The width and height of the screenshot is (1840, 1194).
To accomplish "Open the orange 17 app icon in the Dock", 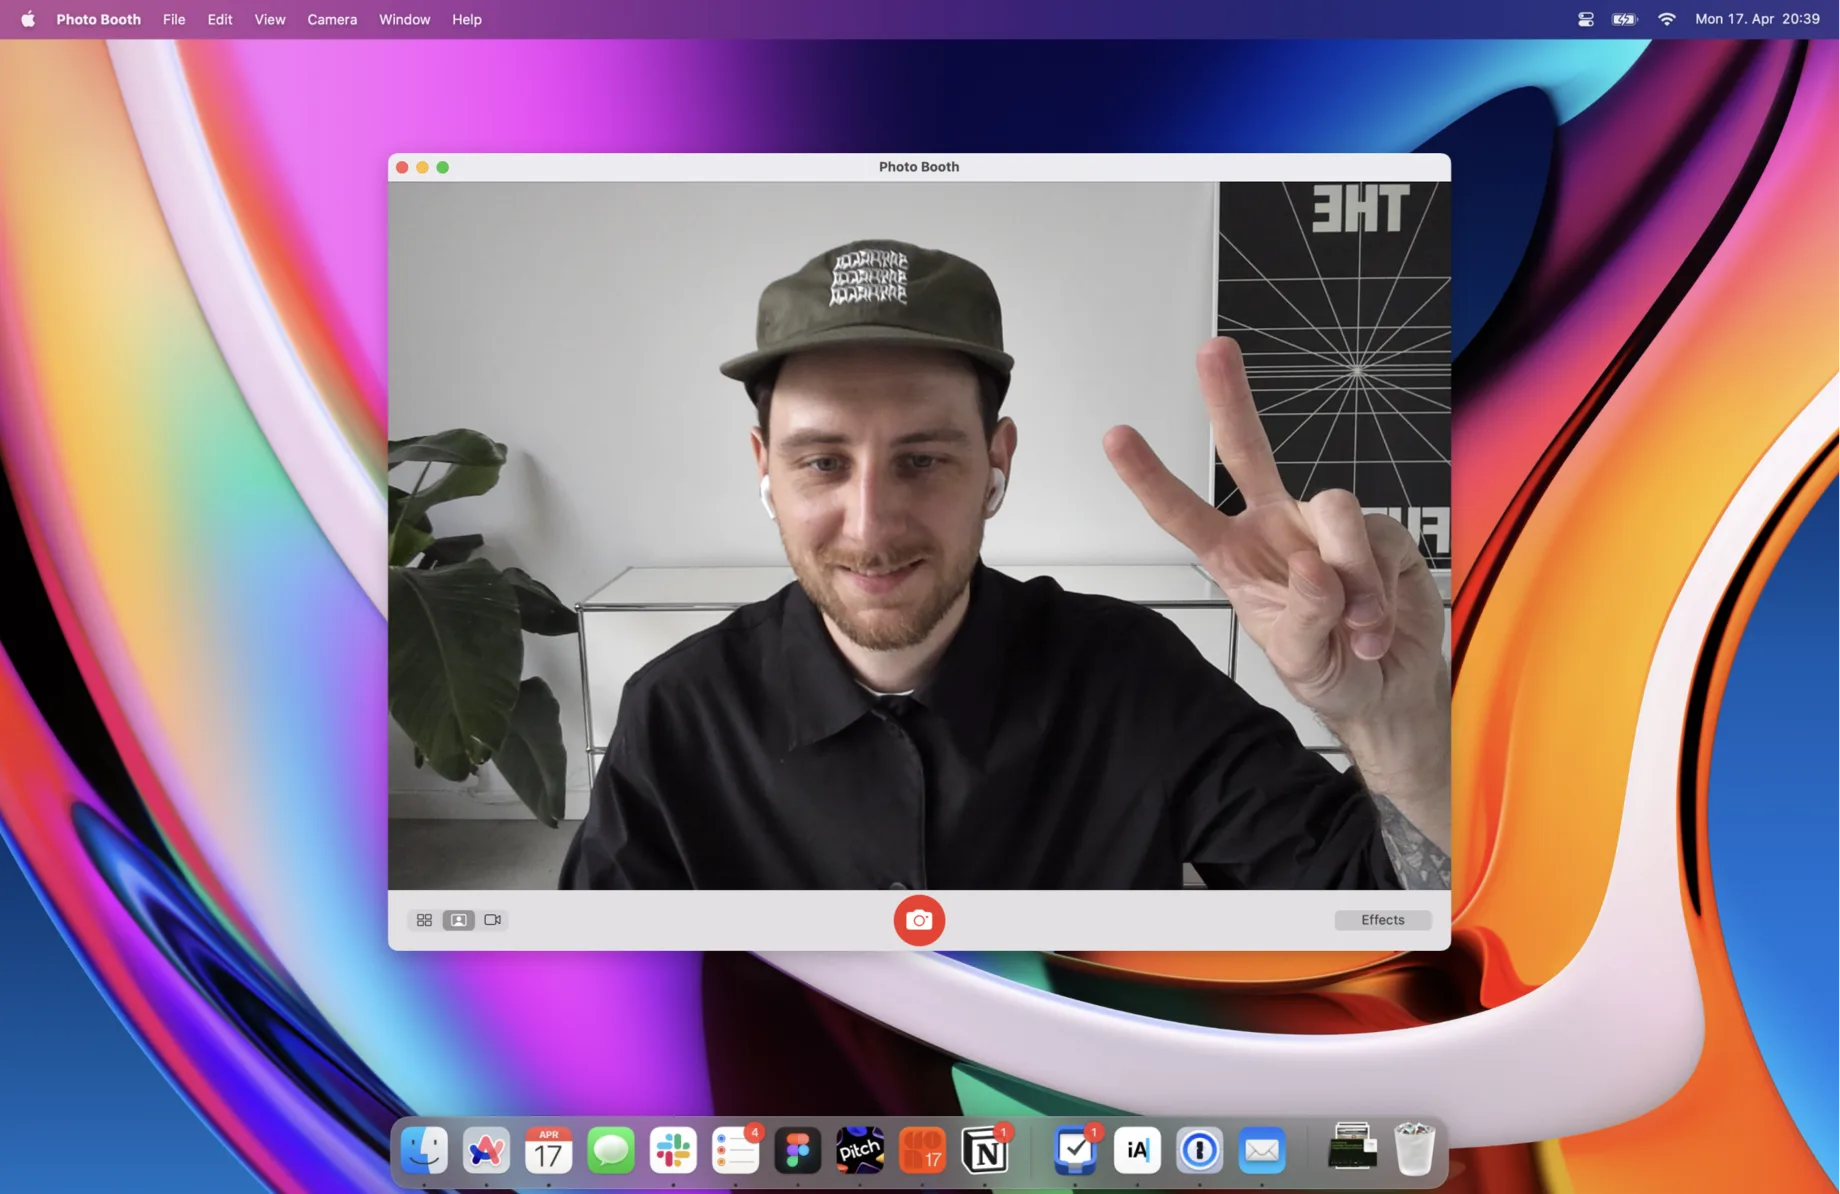I will (x=922, y=1150).
